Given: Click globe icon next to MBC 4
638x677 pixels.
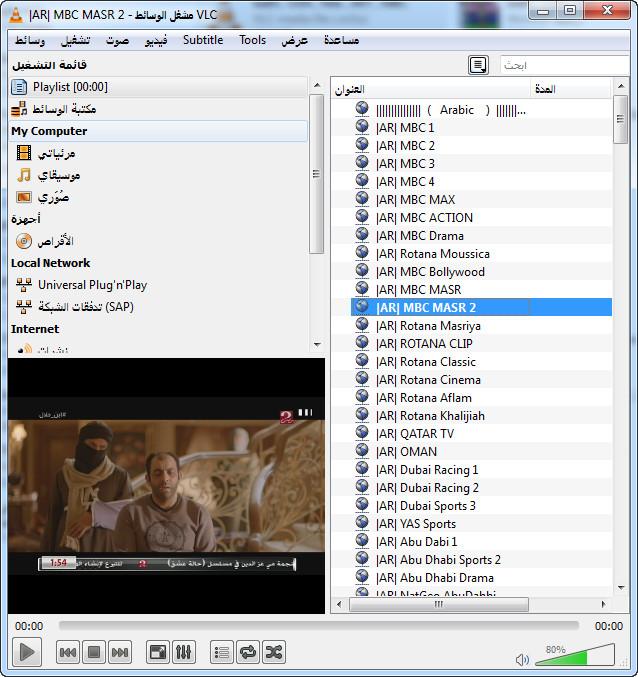Looking at the screenshot, I should click(362, 180).
